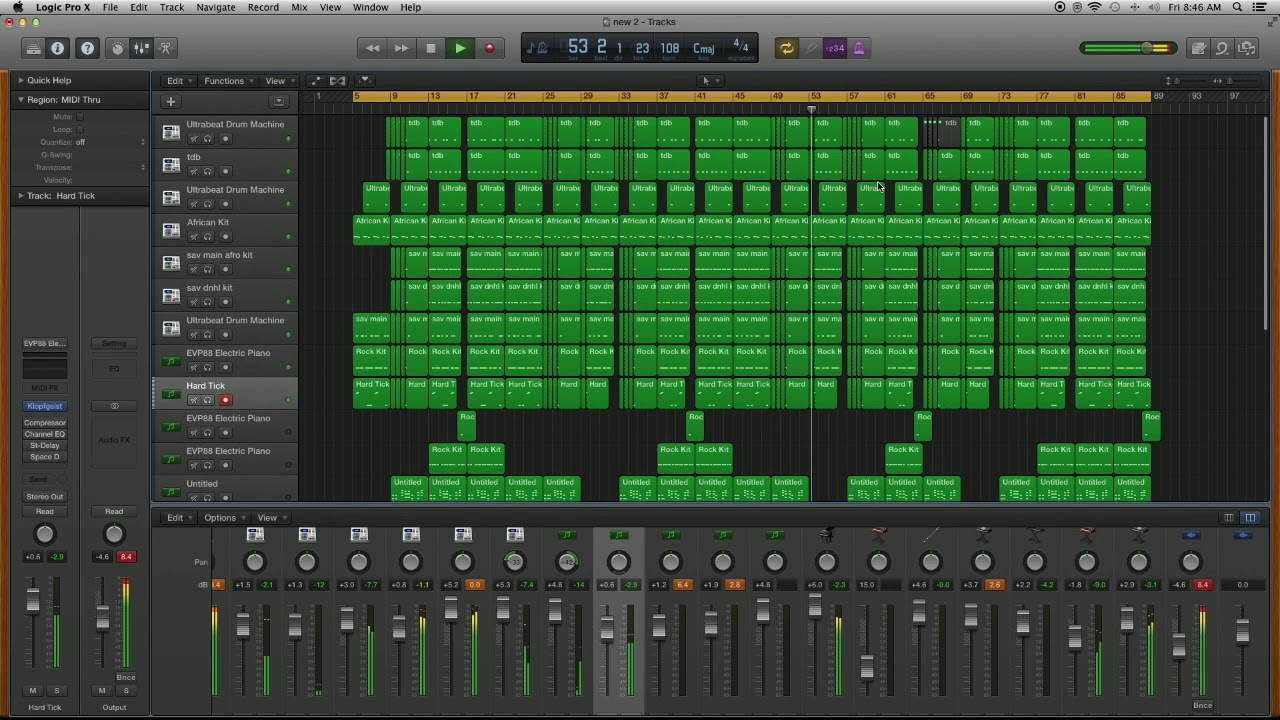Viewport: 1280px width, 720px height.
Task: Open Quick Help question mark icon
Action: (x=88, y=48)
